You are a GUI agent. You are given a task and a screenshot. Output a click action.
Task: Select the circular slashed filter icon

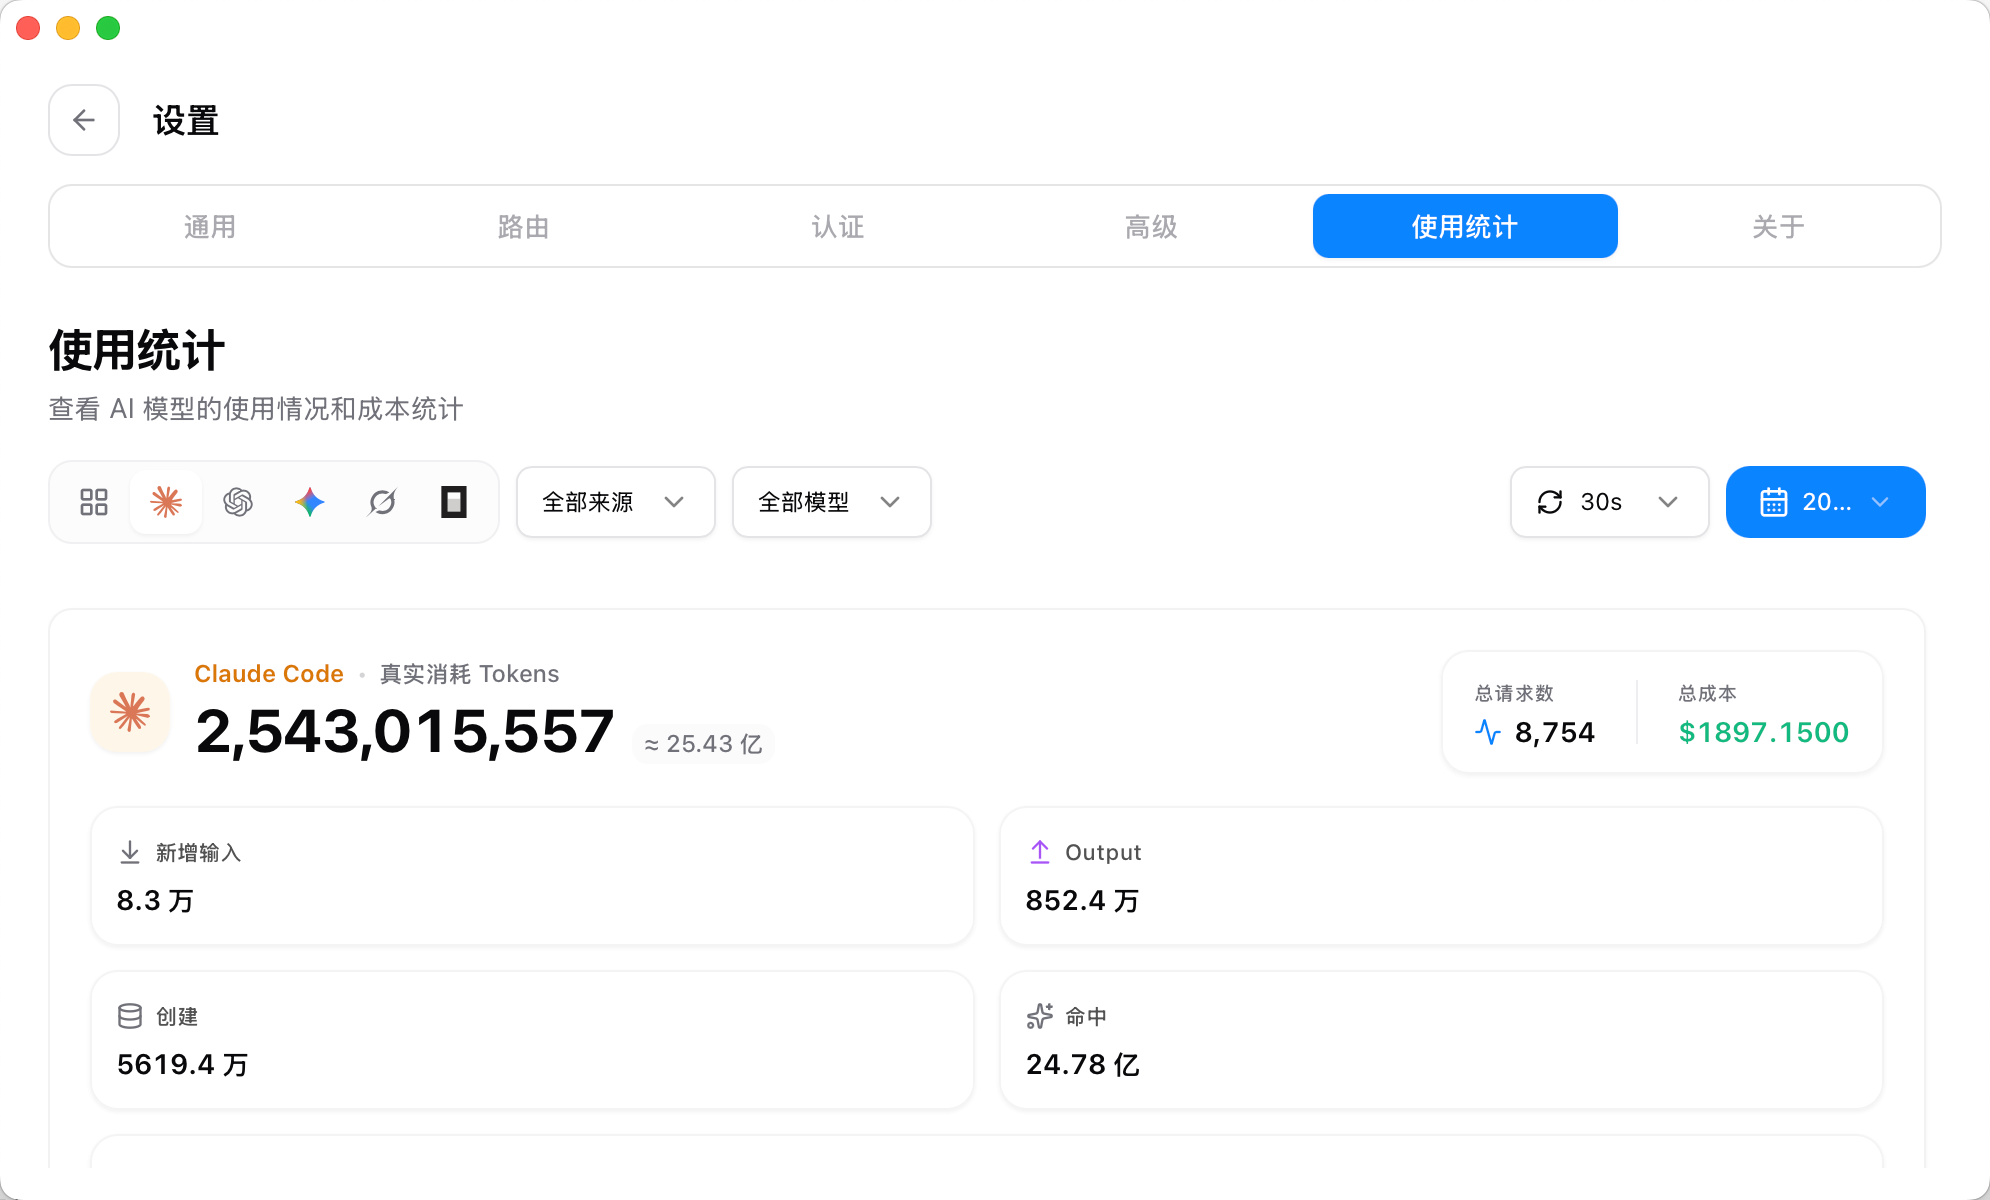(x=382, y=502)
